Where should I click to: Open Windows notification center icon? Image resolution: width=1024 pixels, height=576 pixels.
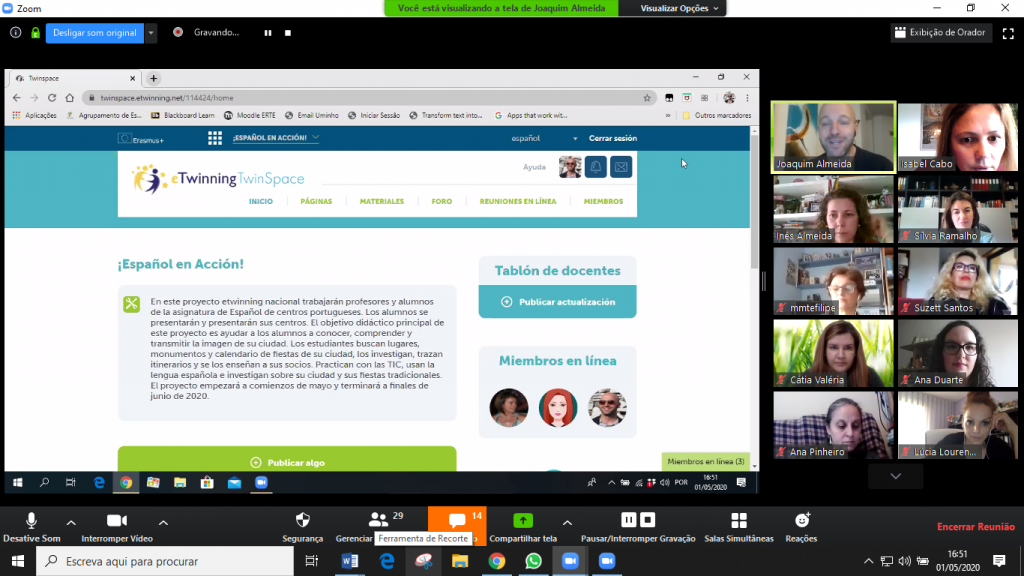pyautogui.click(x=999, y=561)
